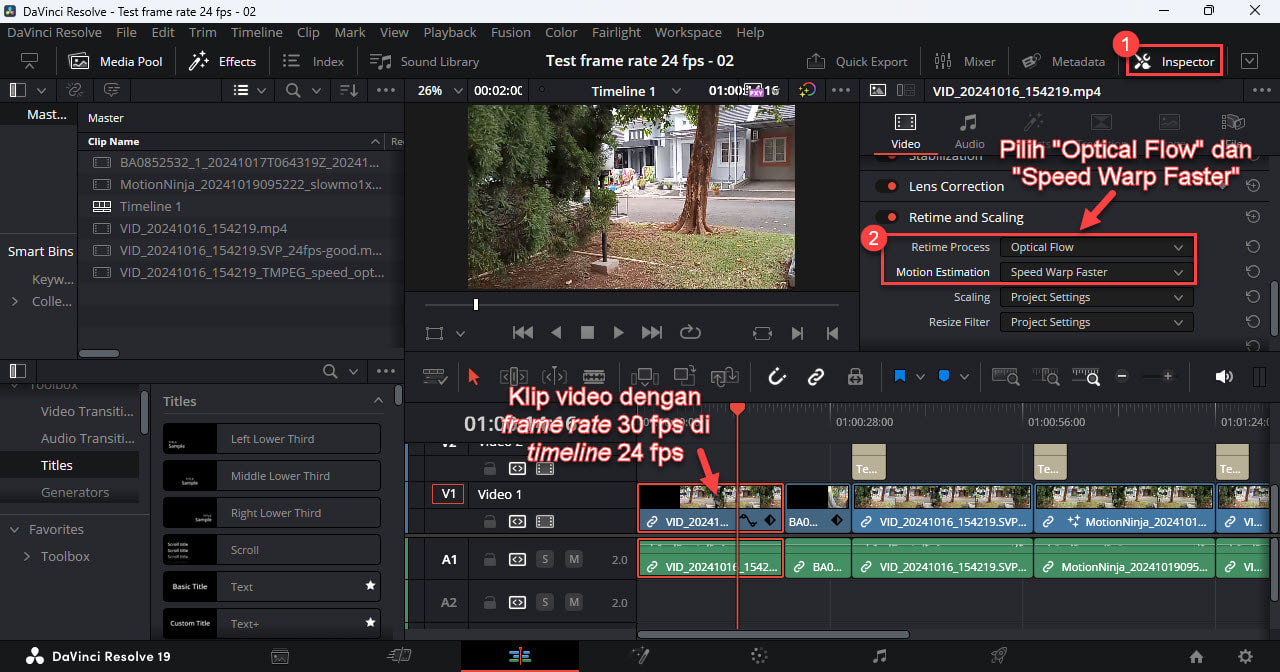Go to the Deliver page rocket icon
This screenshot has width=1280, height=672.
coord(998,656)
